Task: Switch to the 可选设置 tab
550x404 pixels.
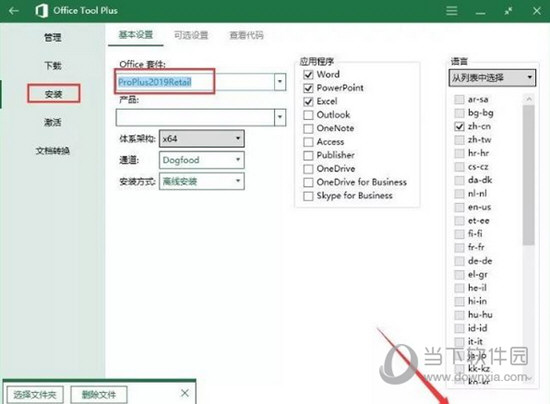Action: (191, 35)
